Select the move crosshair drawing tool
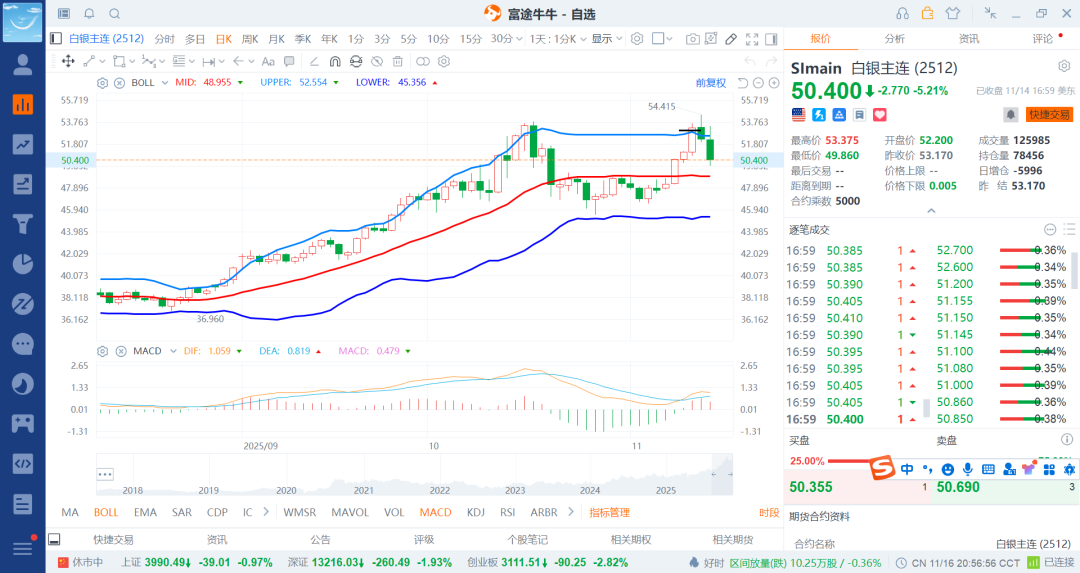 (x=68, y=61)
